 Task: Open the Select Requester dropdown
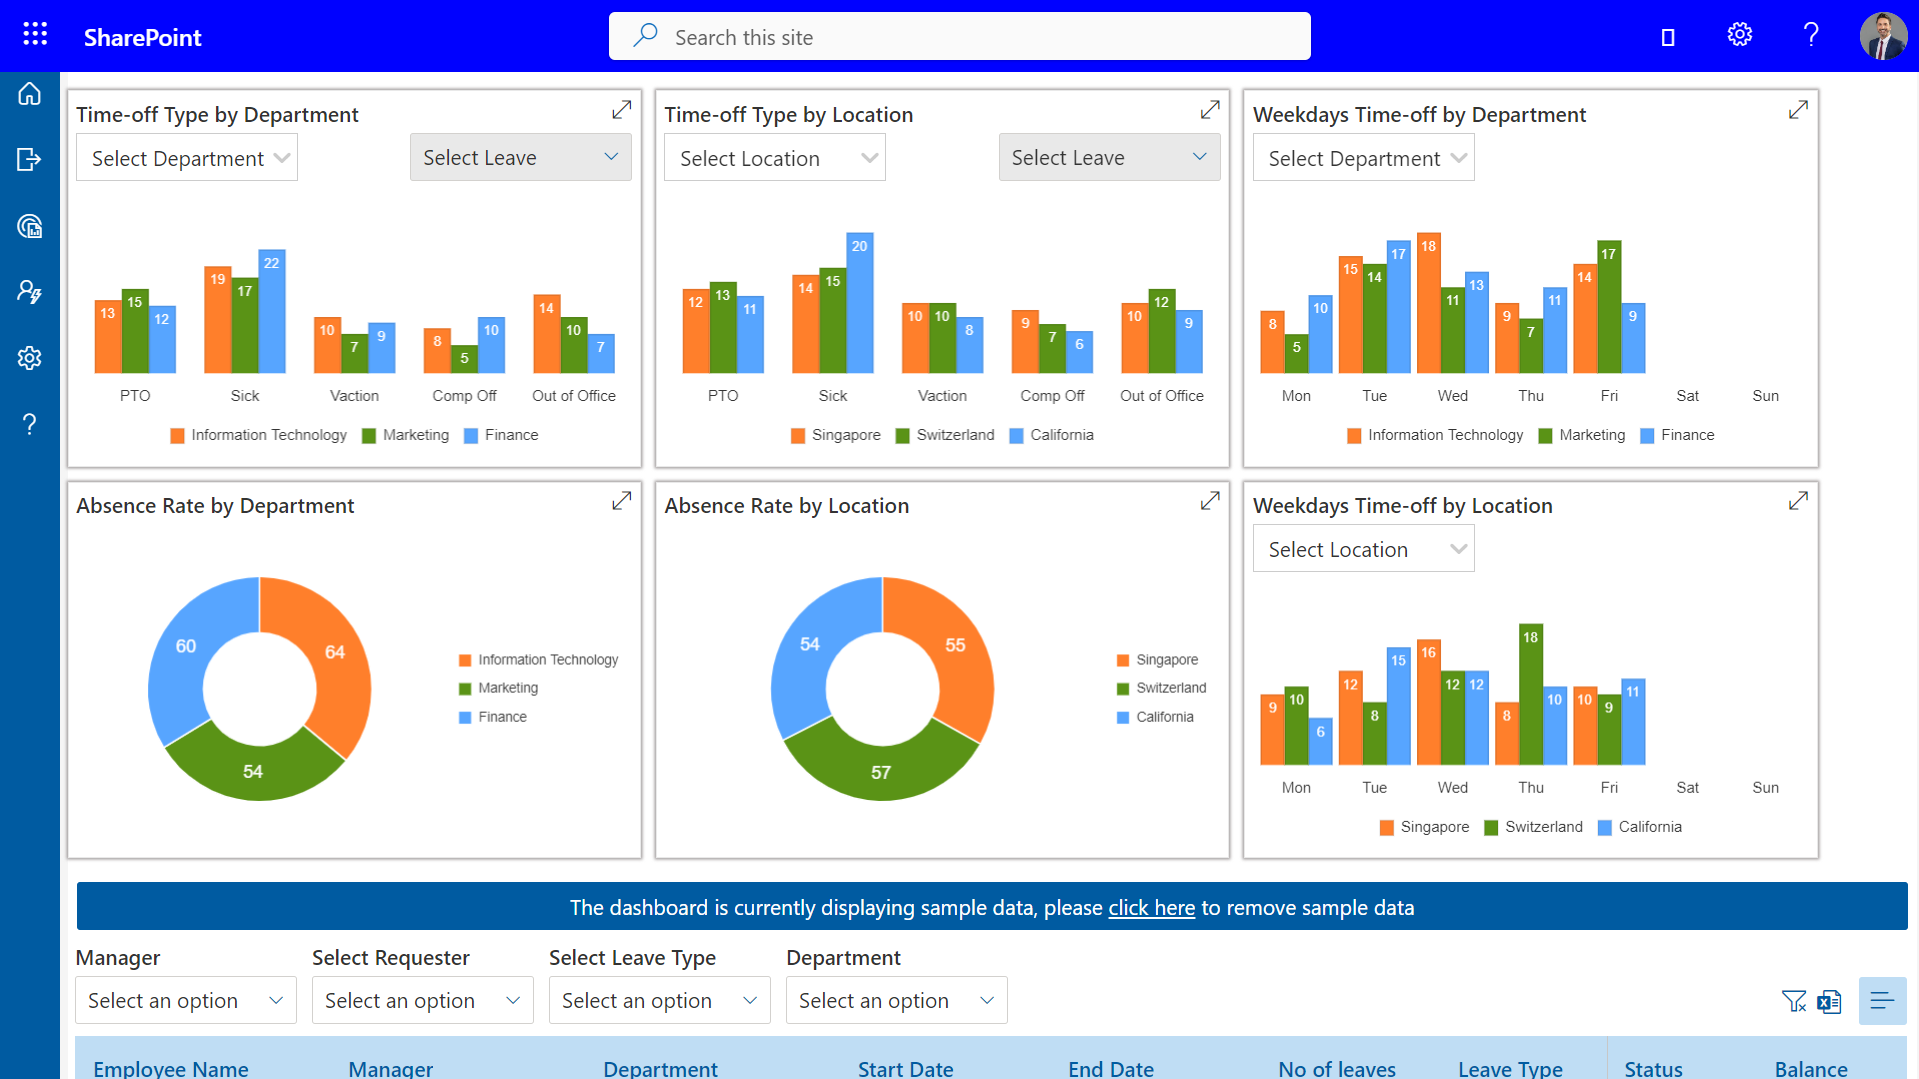pyautogui.click(x=423, y=1000)
